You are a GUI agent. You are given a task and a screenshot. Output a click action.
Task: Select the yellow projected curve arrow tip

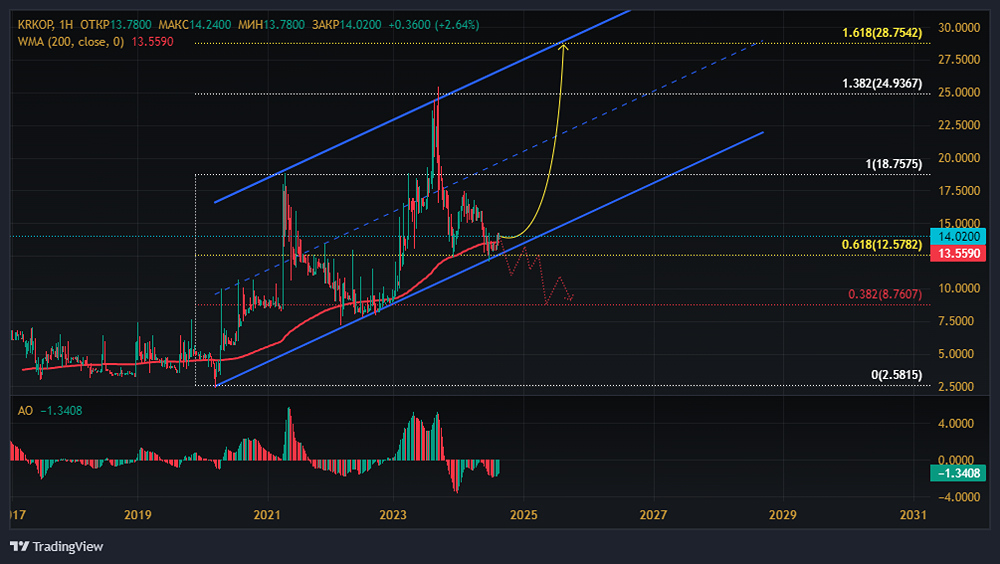click(564, 46)
